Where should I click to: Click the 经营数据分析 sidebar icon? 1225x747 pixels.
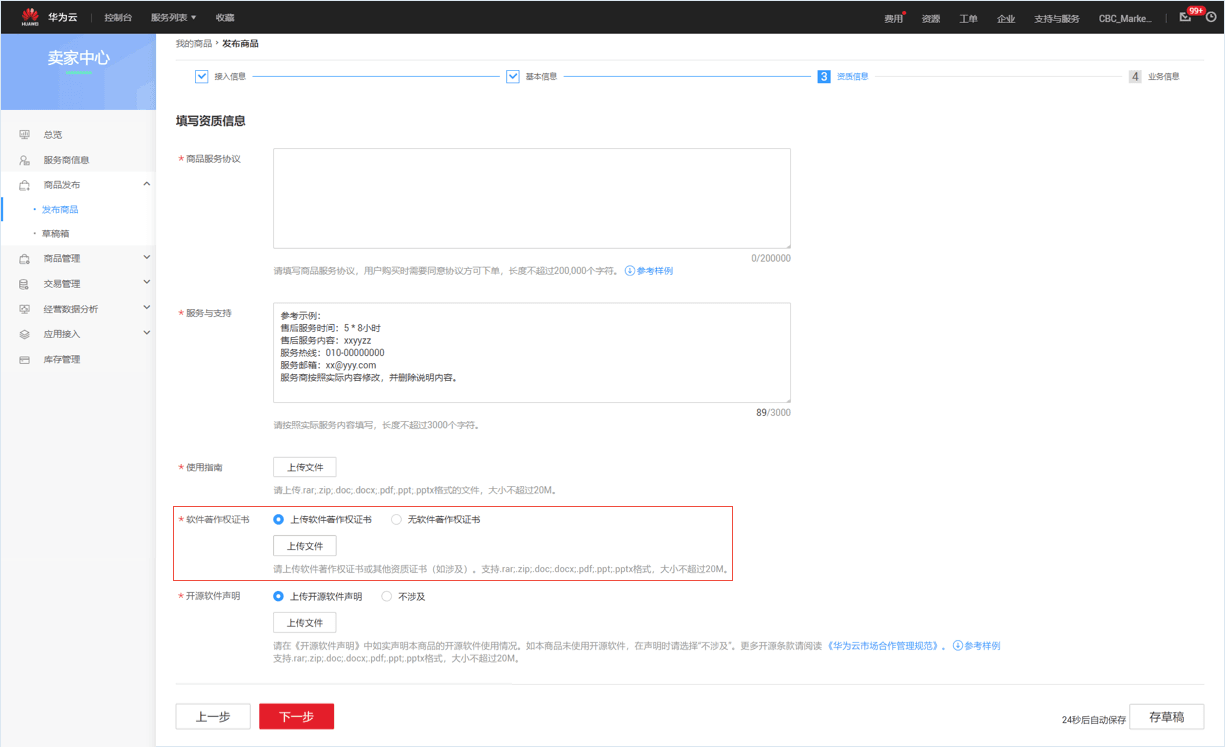pos(24,309)
